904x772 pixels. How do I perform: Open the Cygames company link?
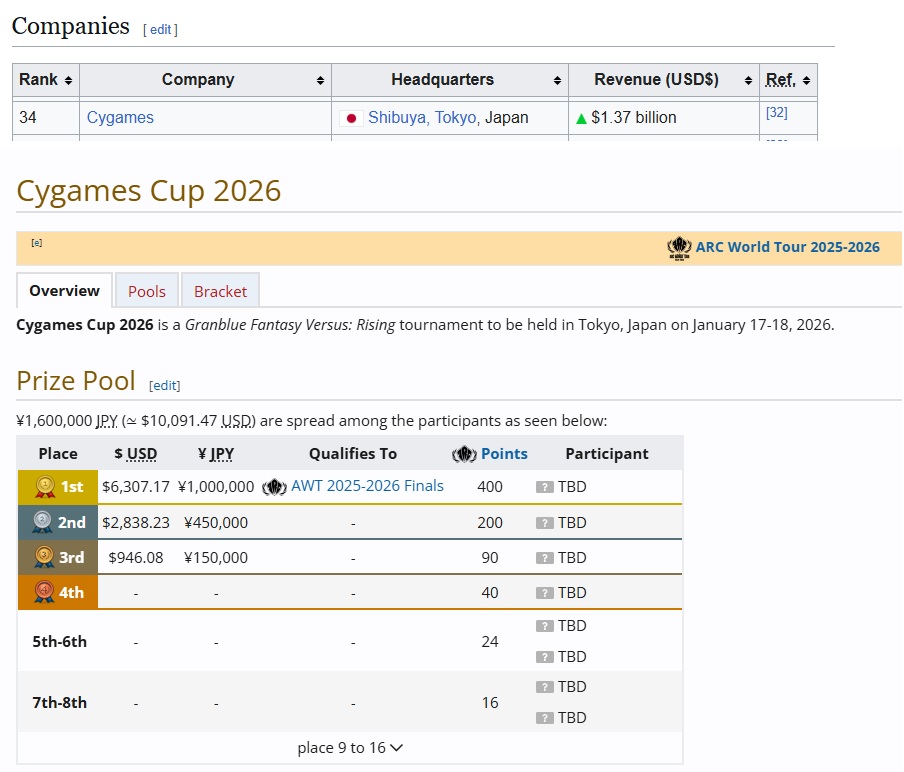(120, 118)
